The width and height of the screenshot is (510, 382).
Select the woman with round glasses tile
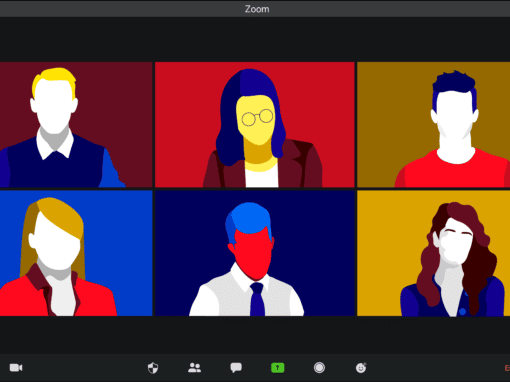click(x=255, y=125)
